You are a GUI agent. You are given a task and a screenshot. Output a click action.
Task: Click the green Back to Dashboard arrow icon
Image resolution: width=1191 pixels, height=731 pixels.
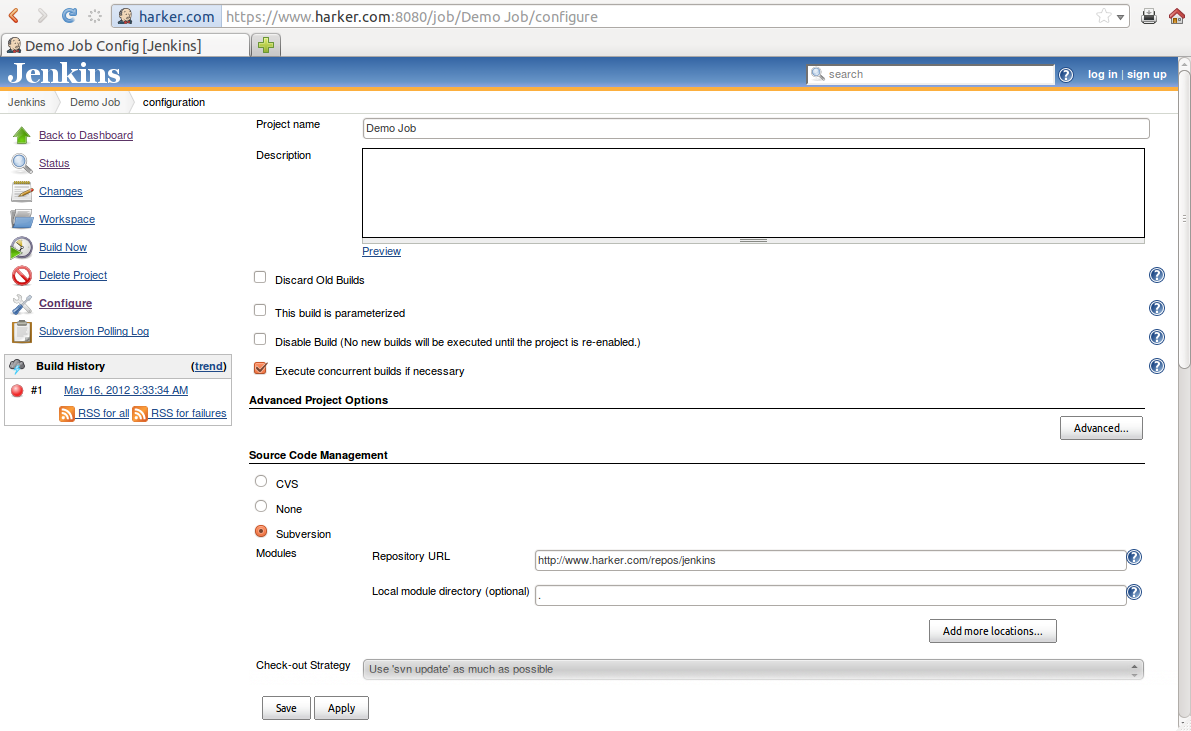[21, 135]
